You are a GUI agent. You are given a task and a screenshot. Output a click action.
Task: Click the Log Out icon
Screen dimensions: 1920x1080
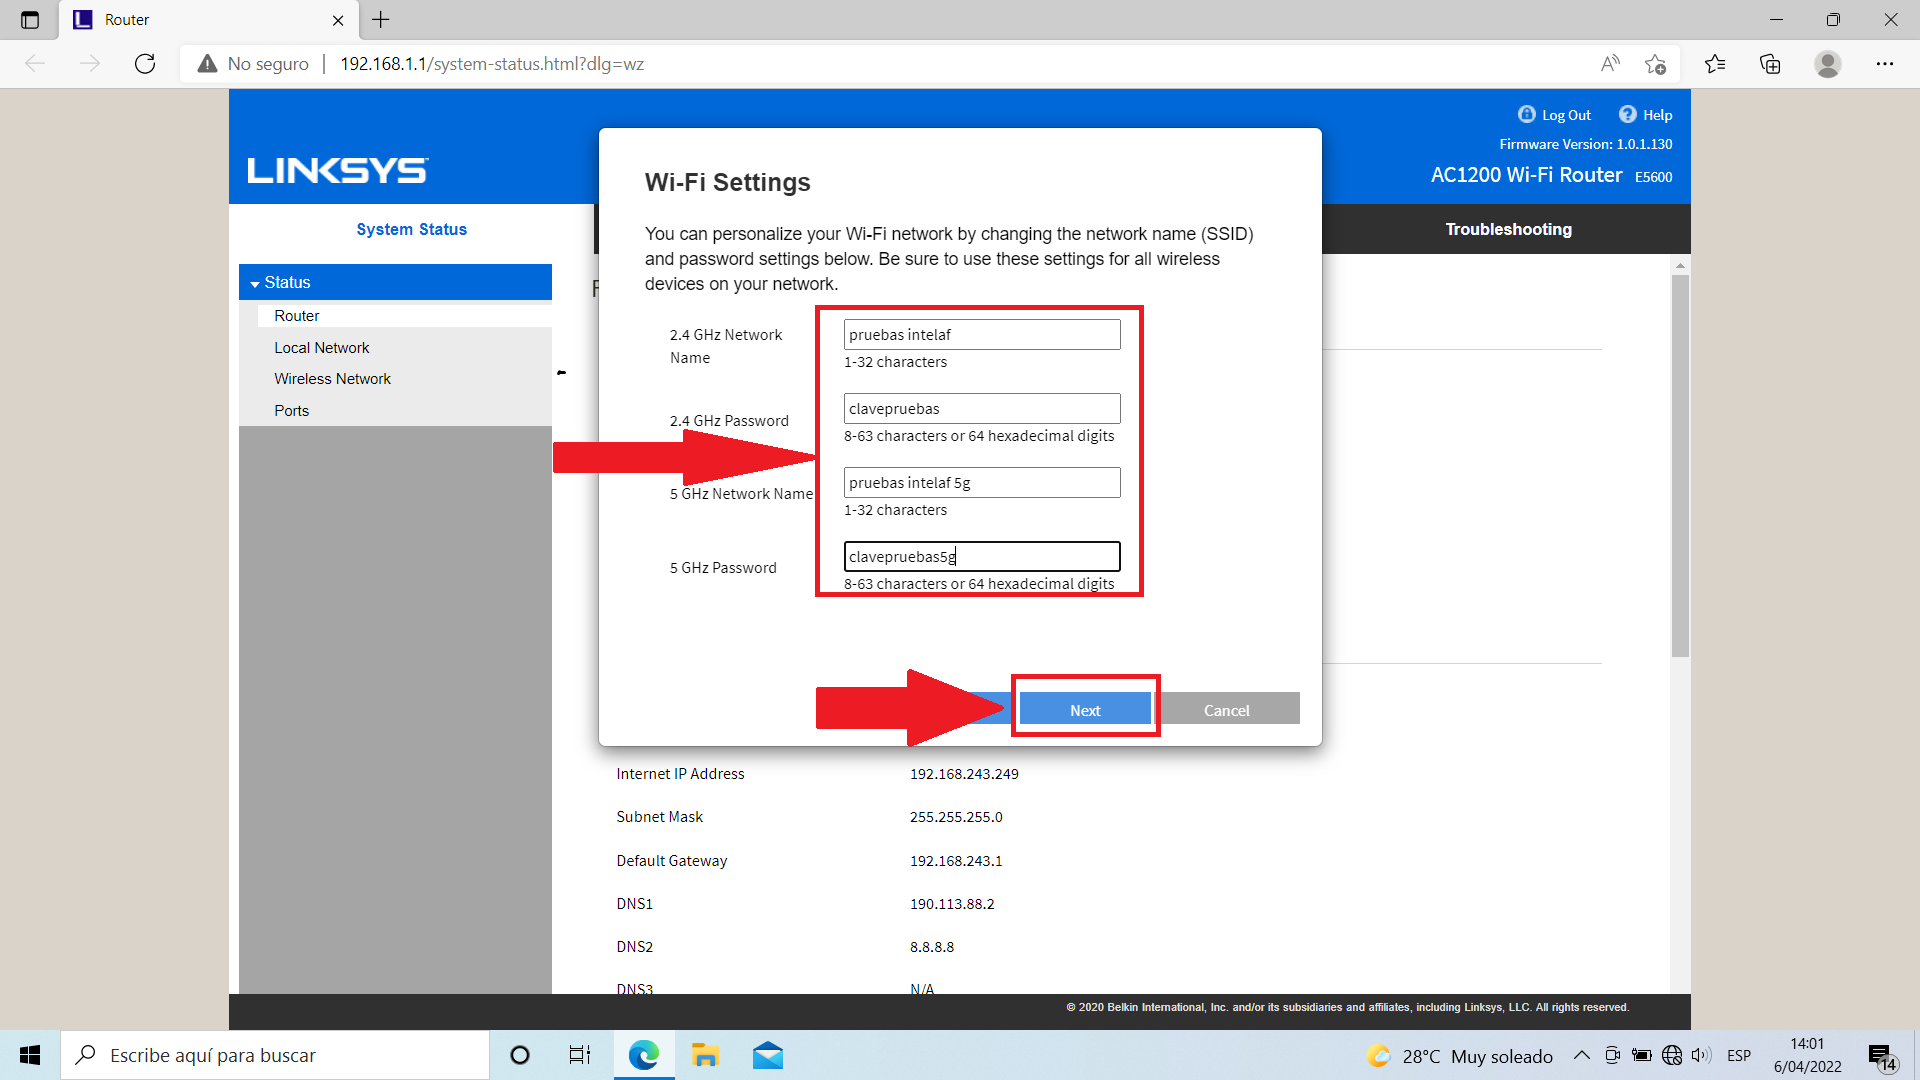(x=1526, y=114)
